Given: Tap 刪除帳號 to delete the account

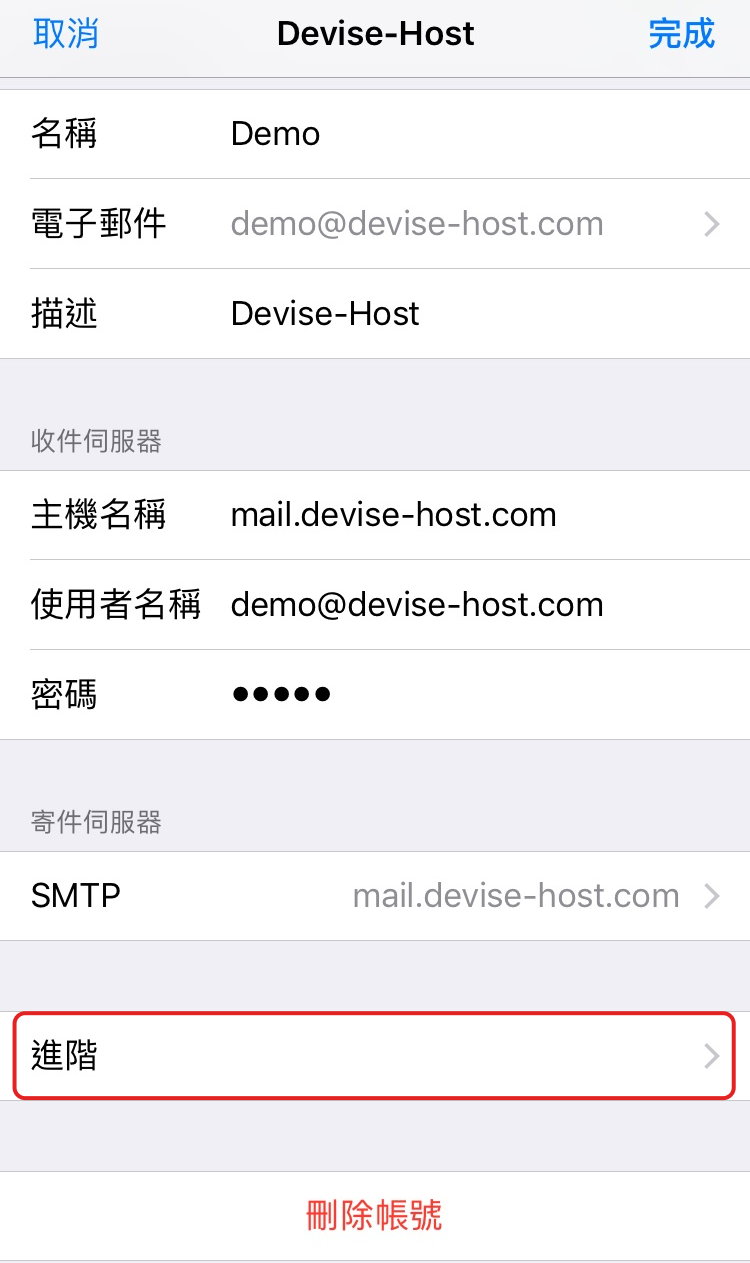Looking at the screenshot, I should [x=374, y=1216].
